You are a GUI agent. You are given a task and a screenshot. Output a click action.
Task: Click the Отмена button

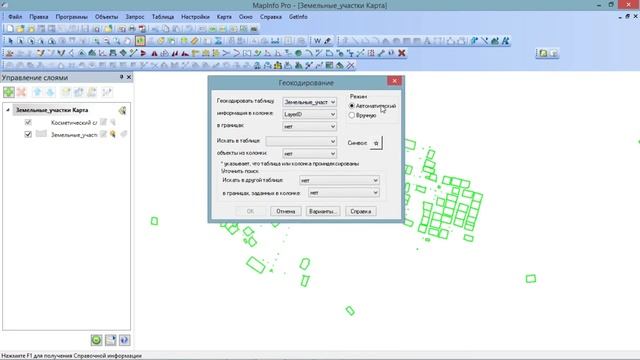[285, 211]
